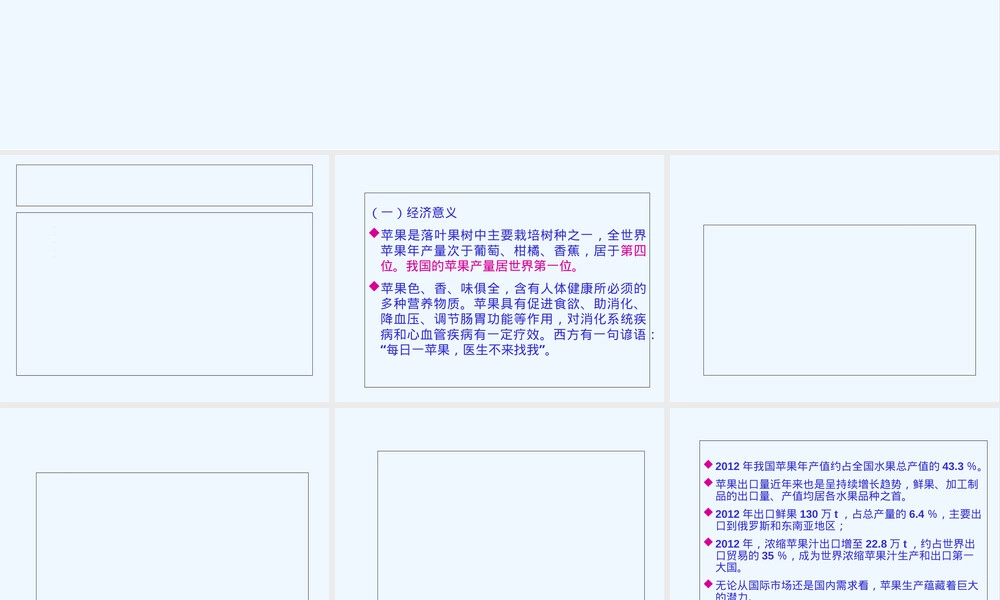Screen dimensions: 1000x600
Task: Open the slide thumbnail listing 2012 apple export statistics
Action: (835, 504)
